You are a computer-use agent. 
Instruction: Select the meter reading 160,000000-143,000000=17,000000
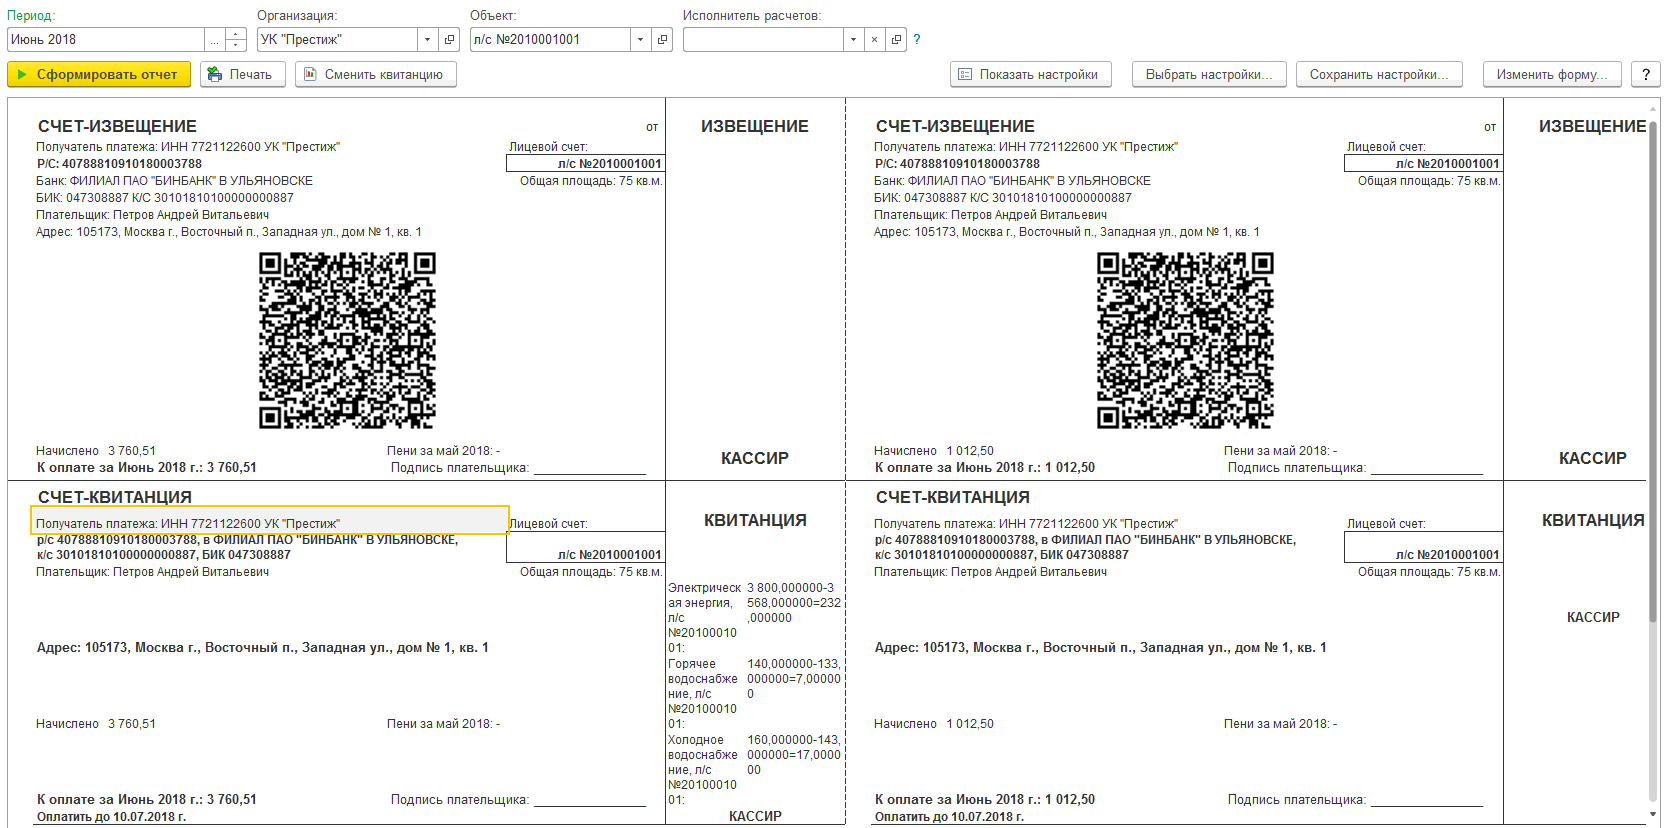(794, 755)
